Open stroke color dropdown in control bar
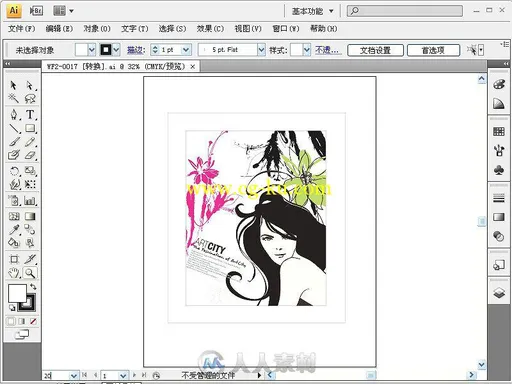Viewport: 512px width, 384px height. coord(116,50)
